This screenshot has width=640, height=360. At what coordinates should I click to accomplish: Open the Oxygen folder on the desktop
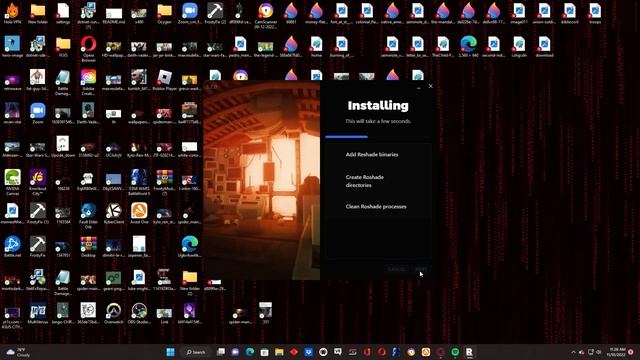click(164, 13)
